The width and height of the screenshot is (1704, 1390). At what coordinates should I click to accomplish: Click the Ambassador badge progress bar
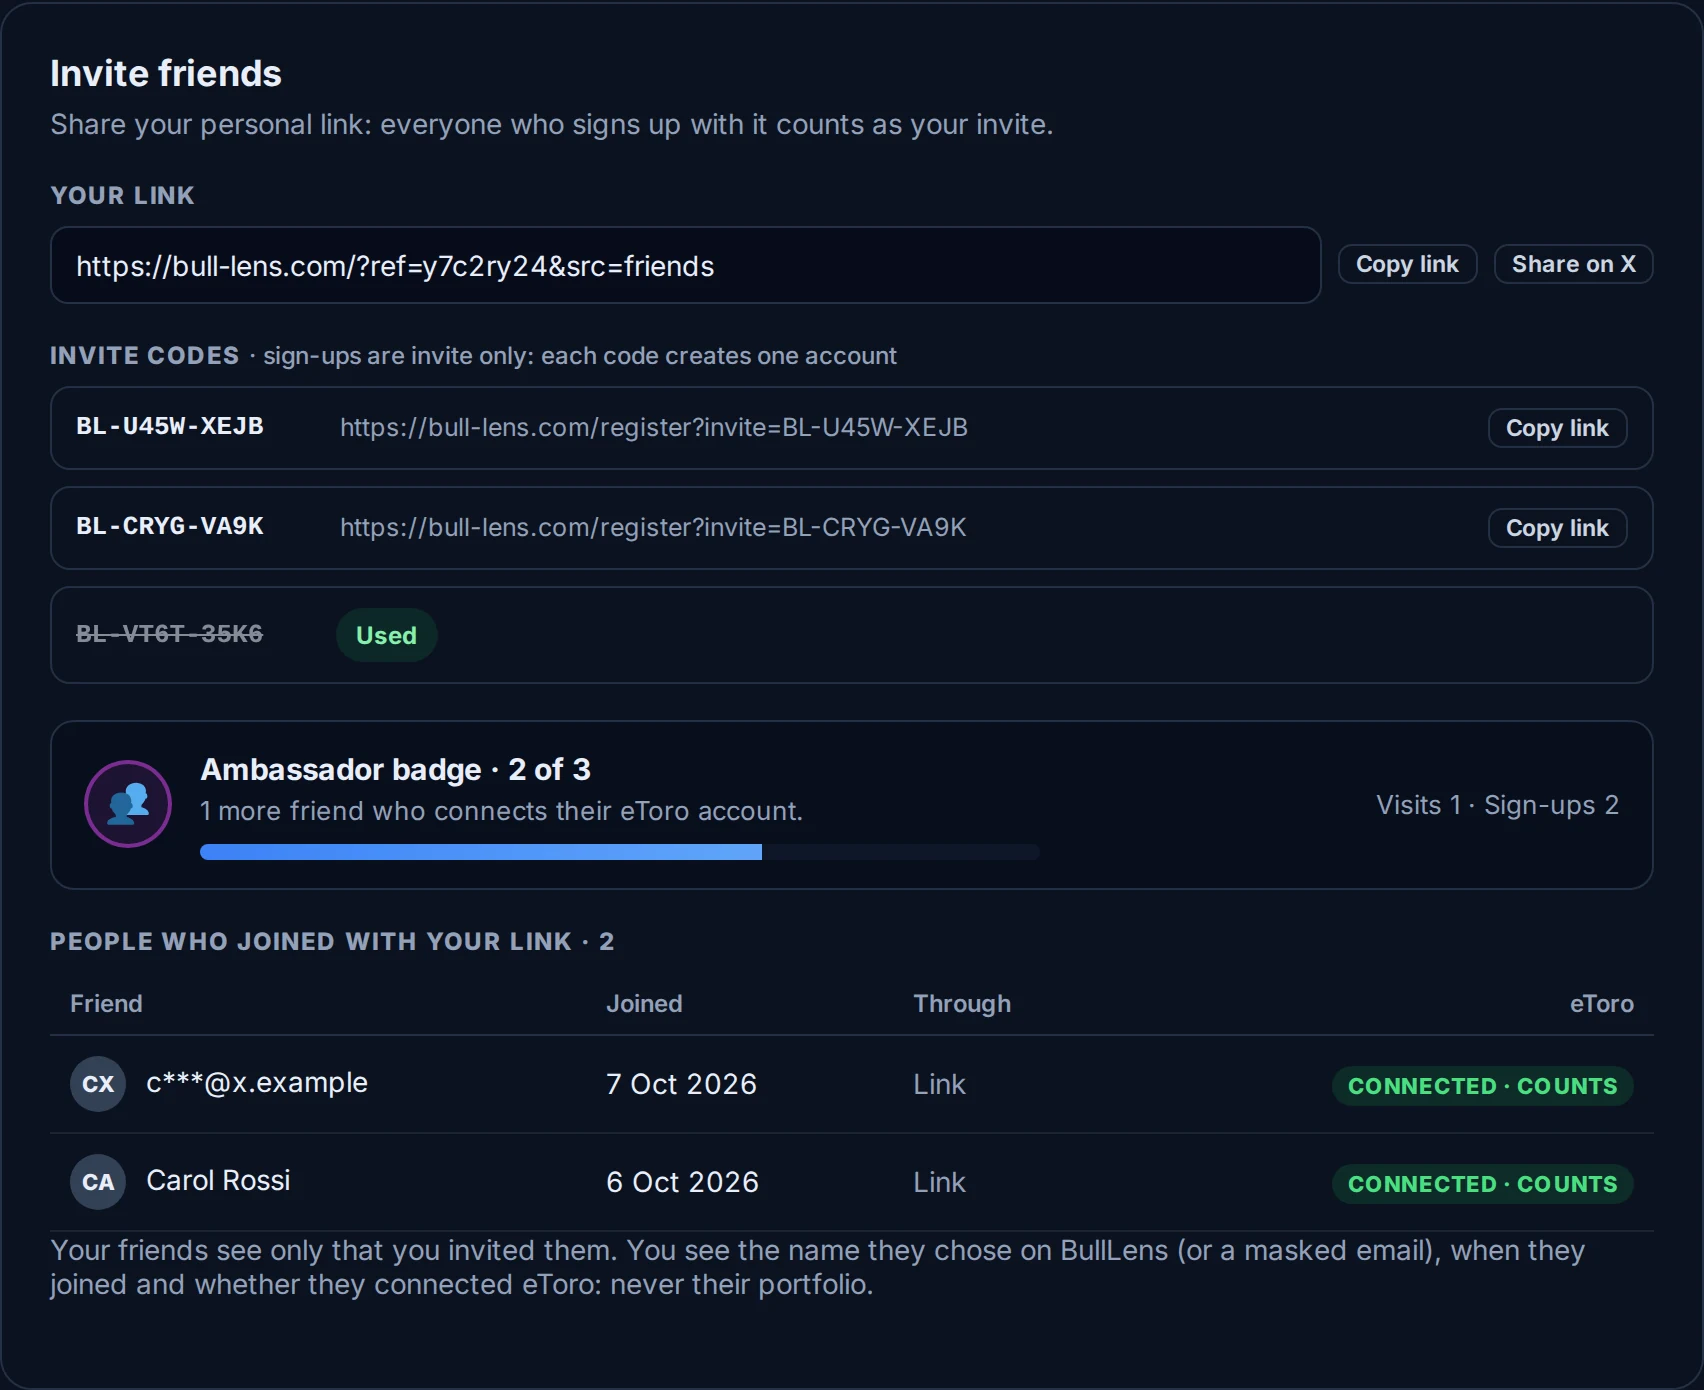click(620, 852)
